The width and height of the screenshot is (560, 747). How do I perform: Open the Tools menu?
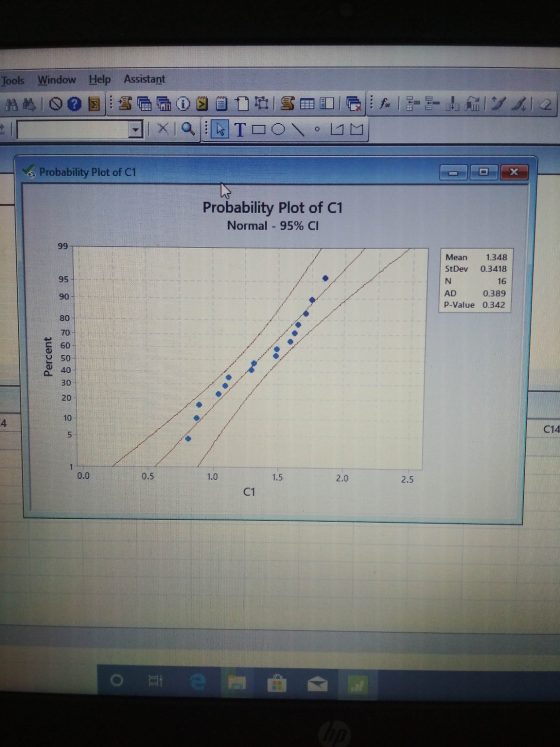tap(13, 81)
